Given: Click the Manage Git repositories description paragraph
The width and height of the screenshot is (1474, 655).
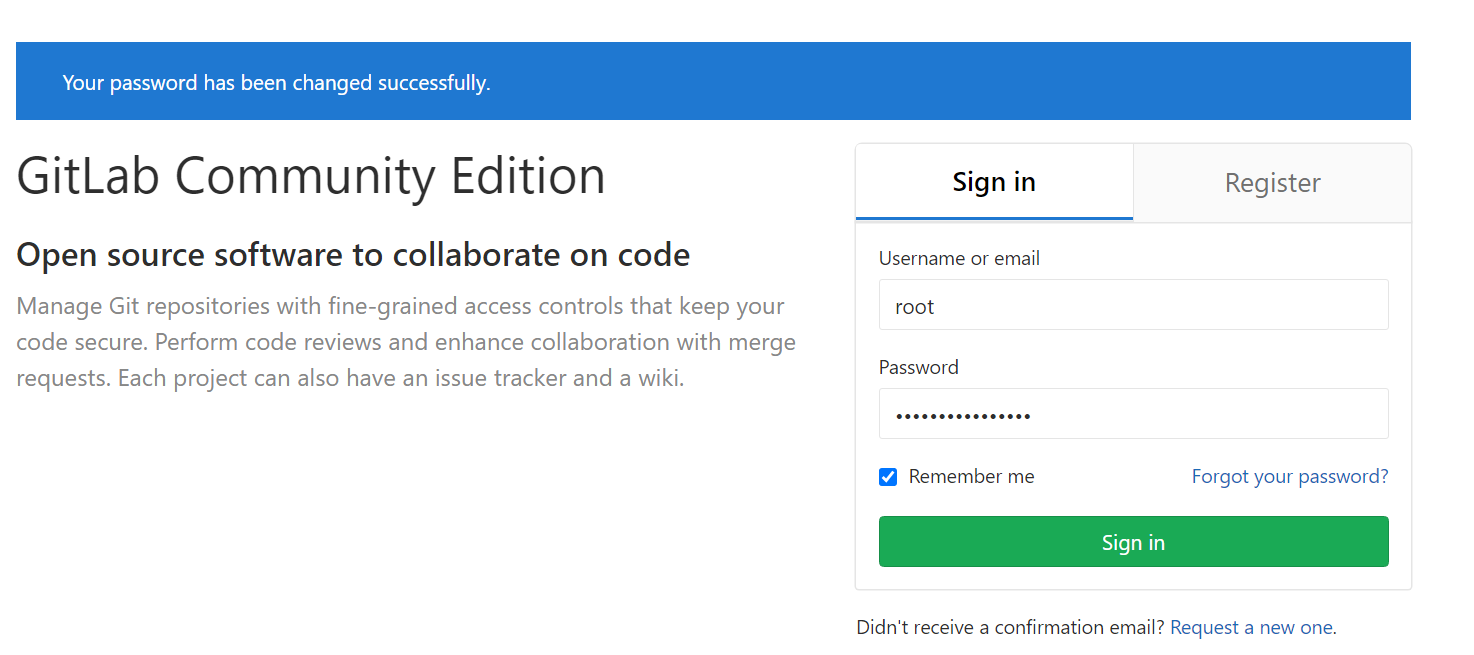Looking at the screenshot, I should (x=406, y=342).
